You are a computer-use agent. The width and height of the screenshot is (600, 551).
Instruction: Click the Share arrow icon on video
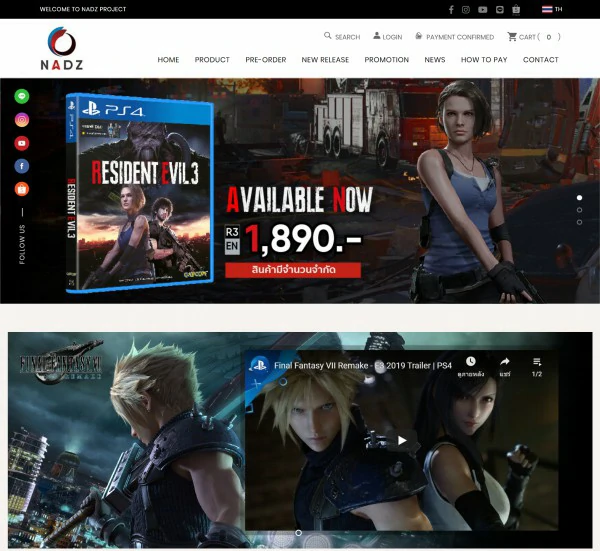click(x=505, y=361)
